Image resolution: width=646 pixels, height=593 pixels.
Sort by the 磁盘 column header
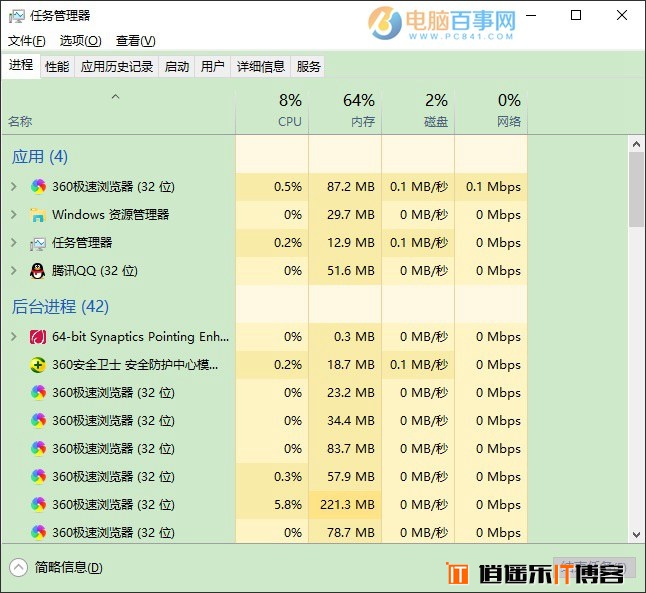418,110
